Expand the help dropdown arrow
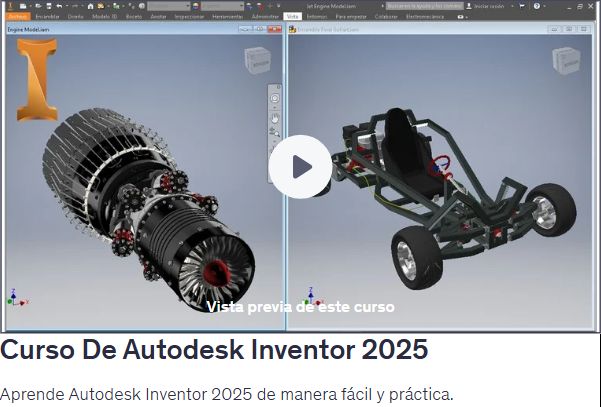The height and width of the screenshot is (407, 601). click(545, 6)
